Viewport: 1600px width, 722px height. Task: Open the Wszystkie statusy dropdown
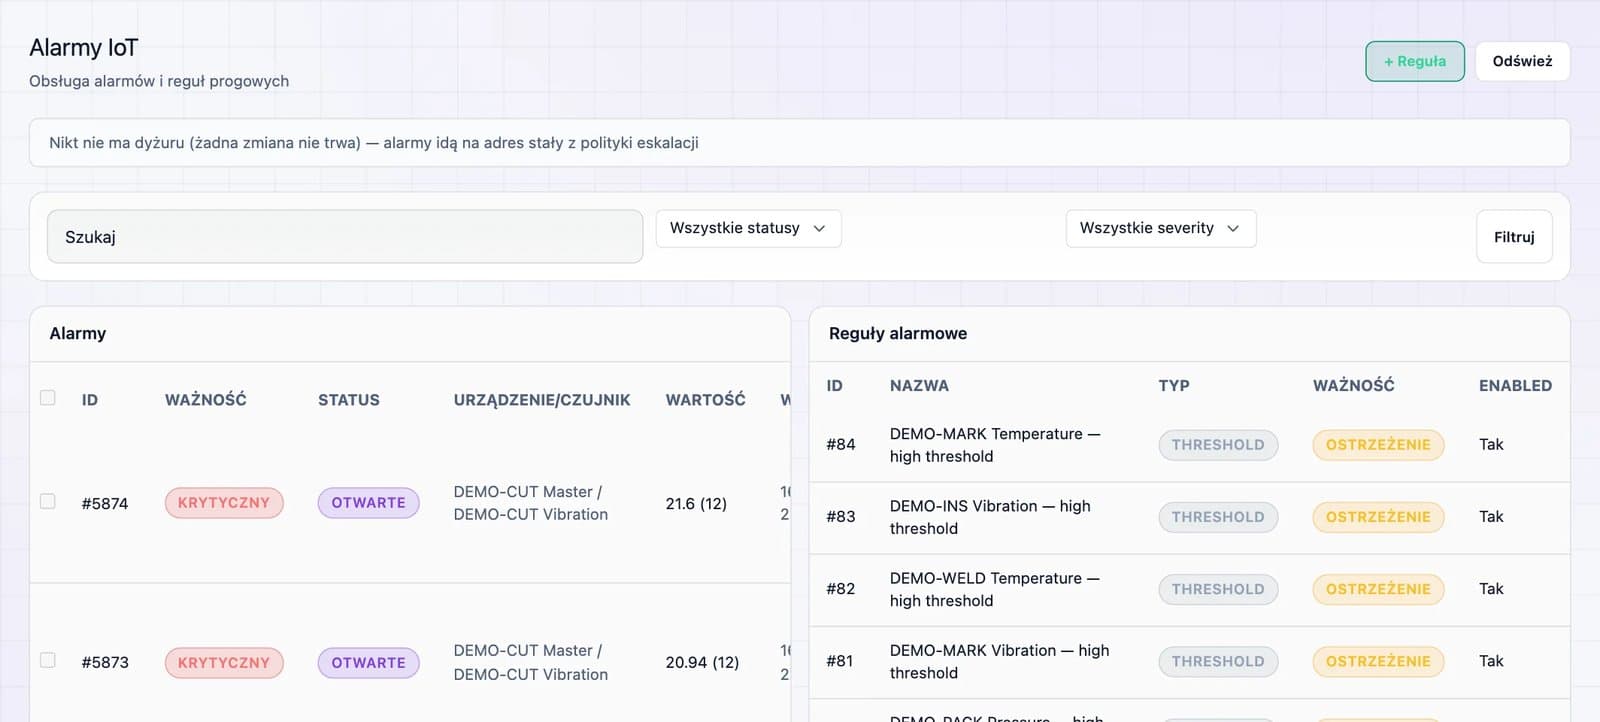click(748, 228)
